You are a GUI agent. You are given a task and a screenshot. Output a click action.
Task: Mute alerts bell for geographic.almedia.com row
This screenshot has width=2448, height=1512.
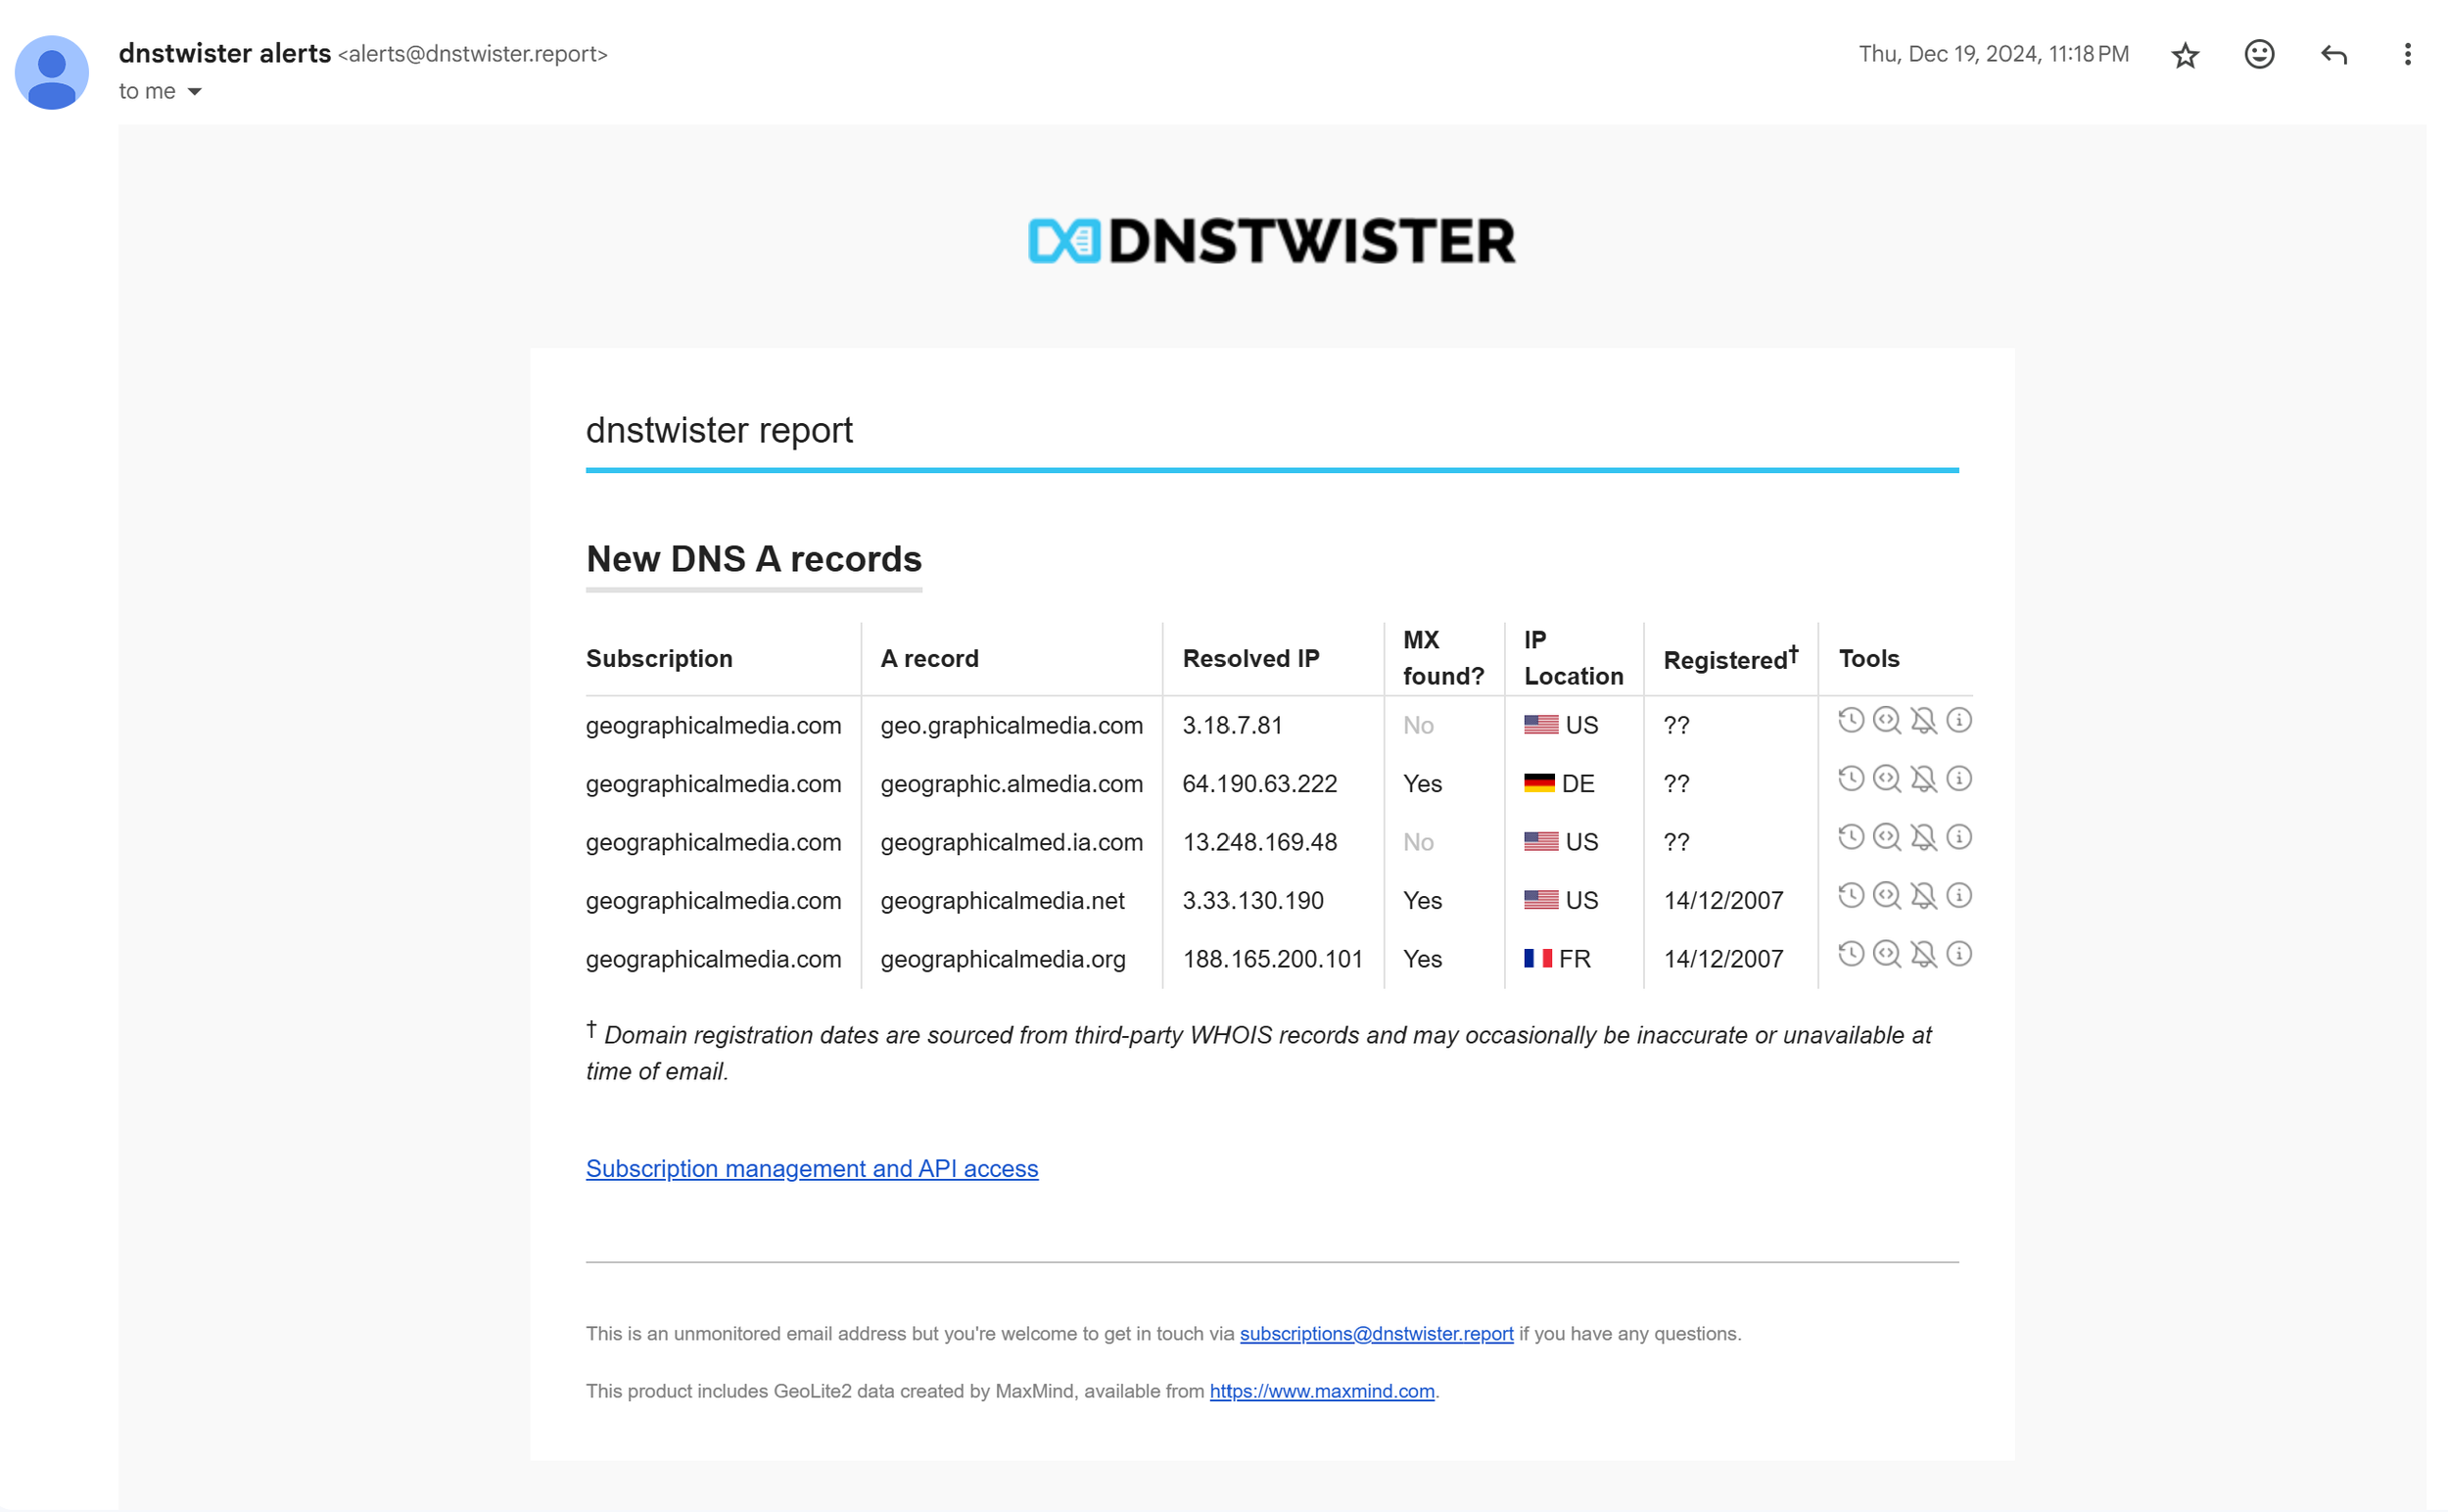pos(1923,779)
